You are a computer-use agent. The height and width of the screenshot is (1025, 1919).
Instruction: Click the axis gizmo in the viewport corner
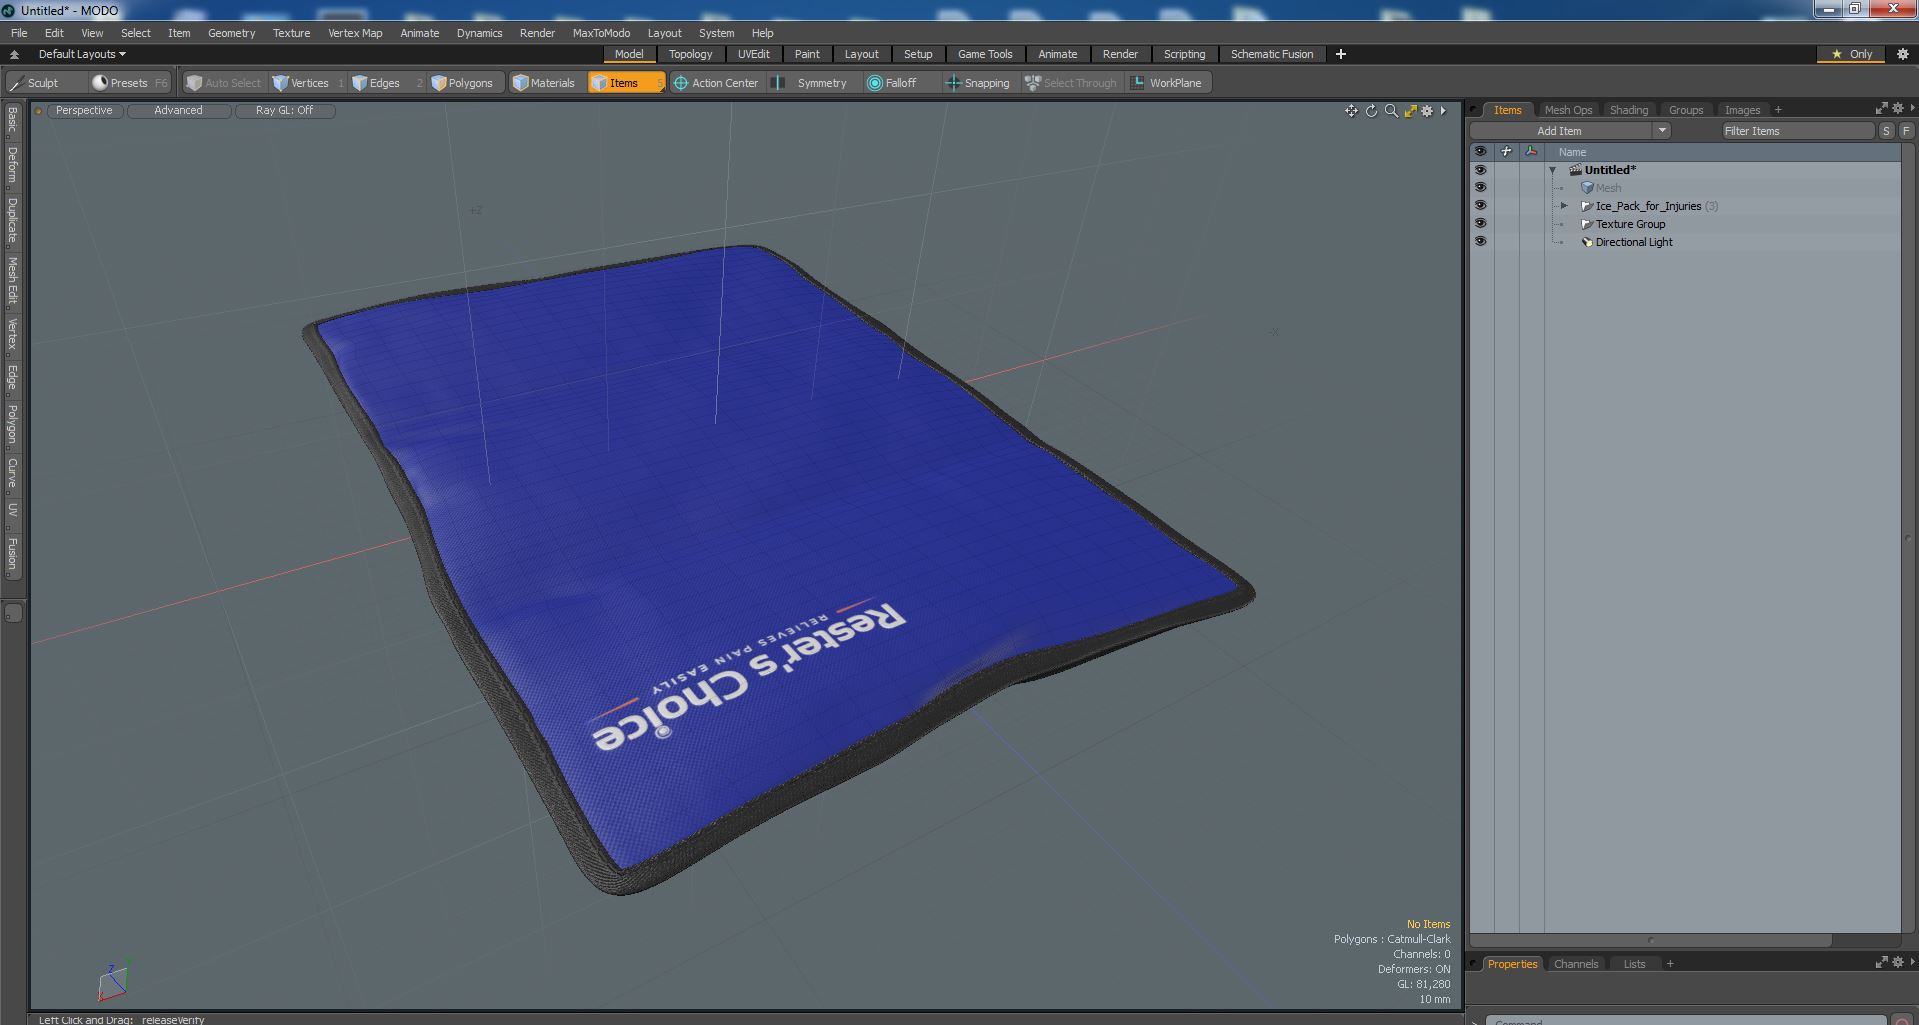(x=113, y=980)
